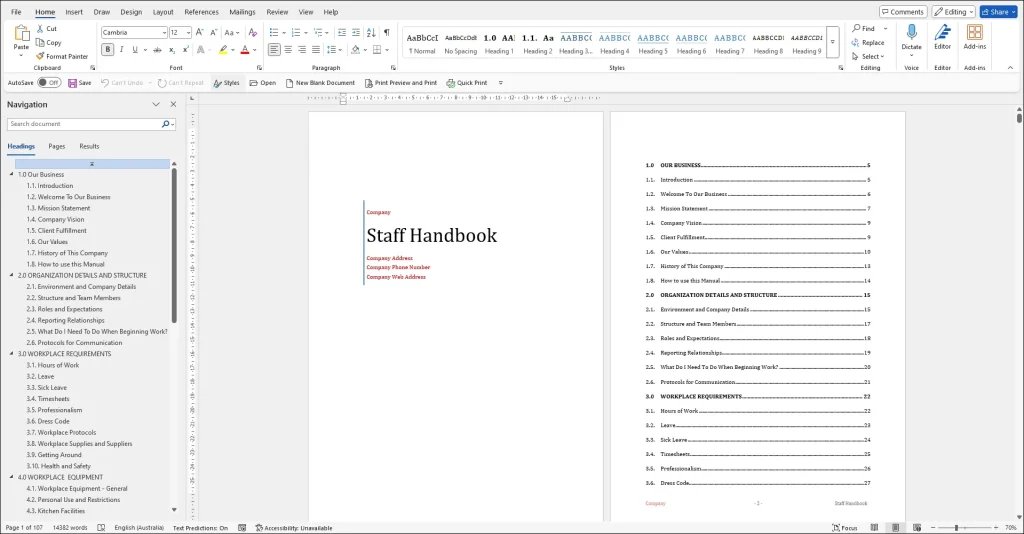Click Print Preview and Print
Viewport: 1024px width, 534px height.
(401, 83)
